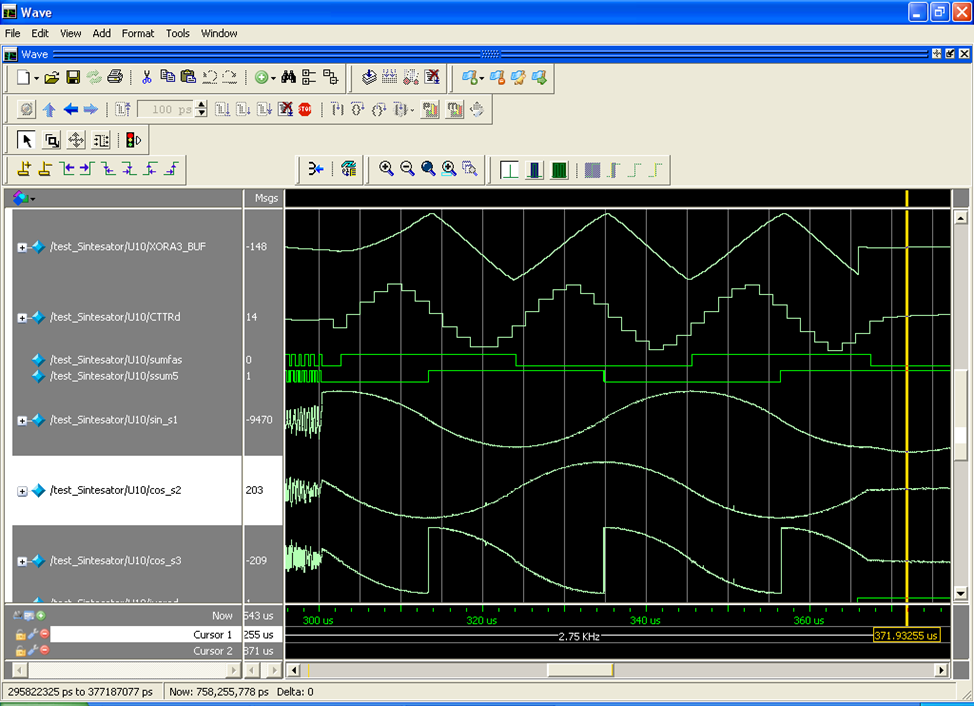The image size is (974, 706).
Task: Add a cursor with green plus icon
Action: (41, 615)
